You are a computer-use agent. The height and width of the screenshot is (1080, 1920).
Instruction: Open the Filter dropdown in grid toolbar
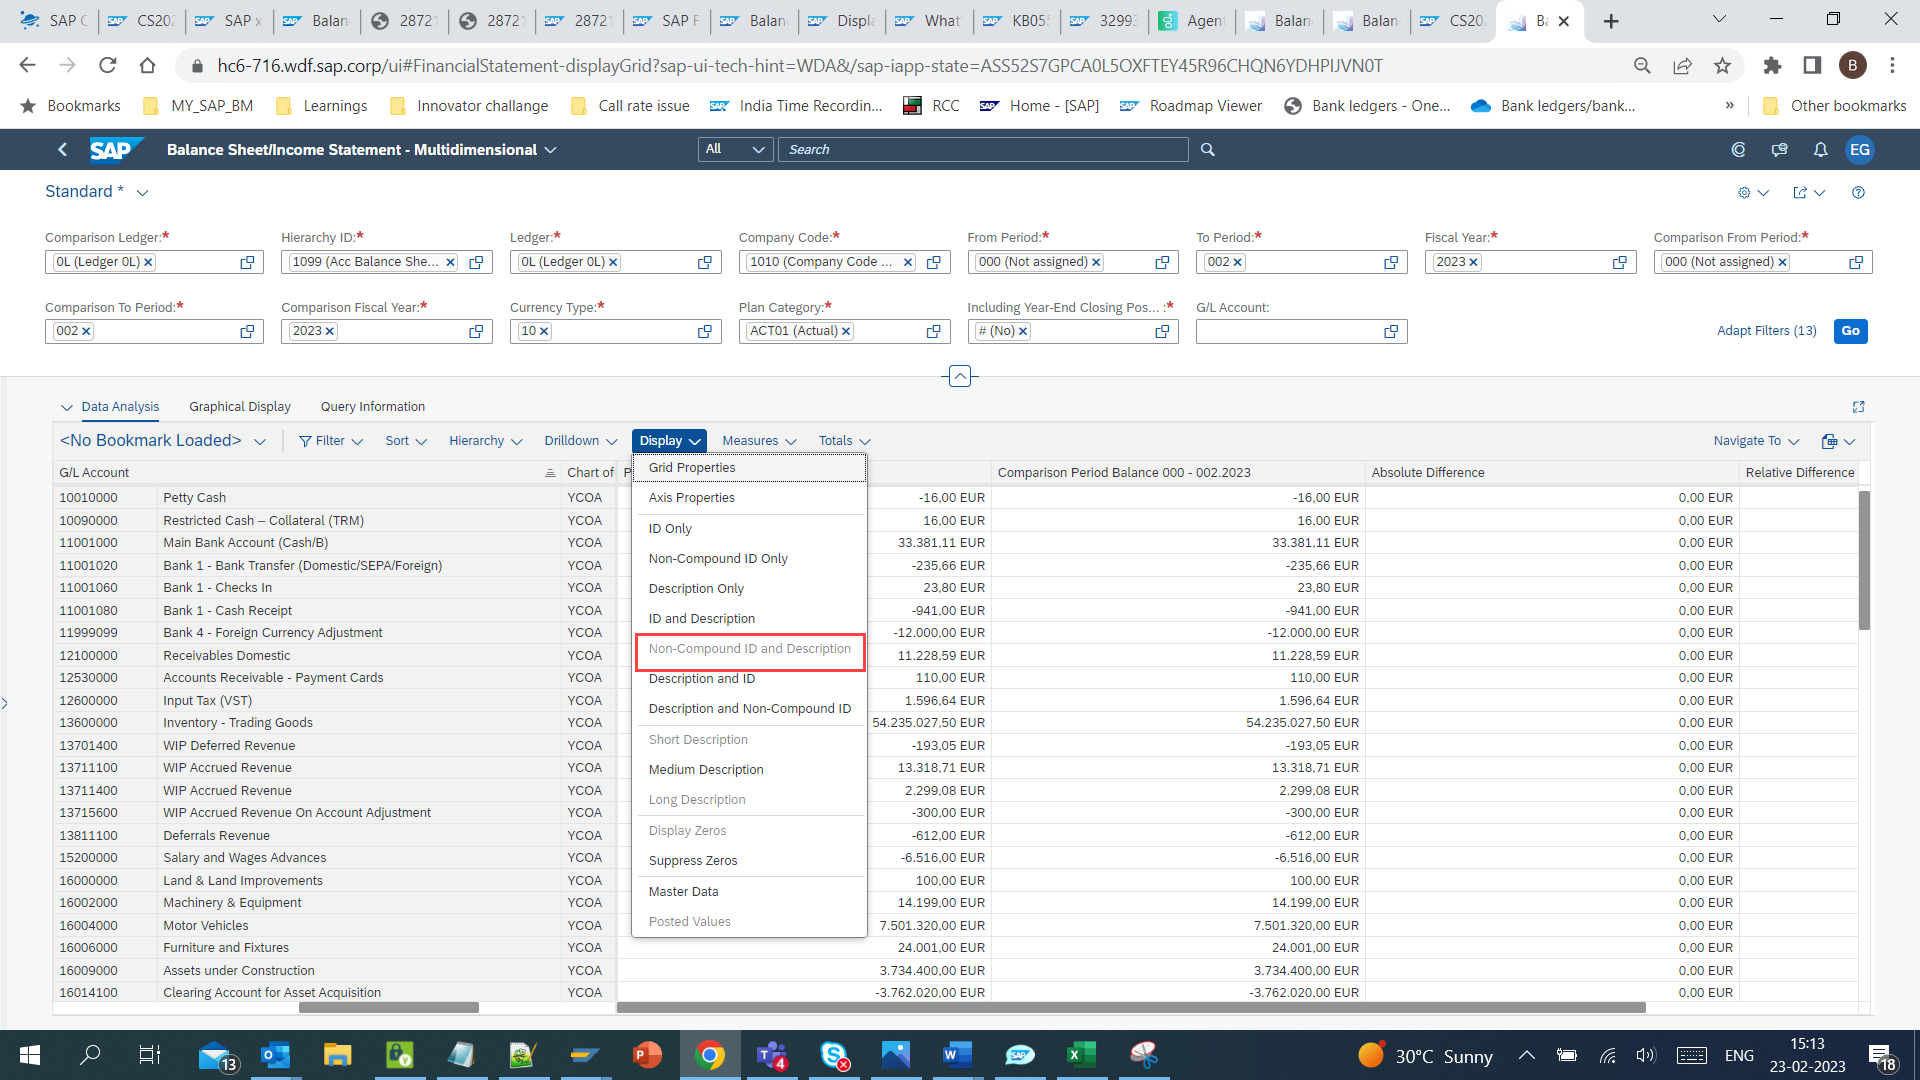point(331,441)
